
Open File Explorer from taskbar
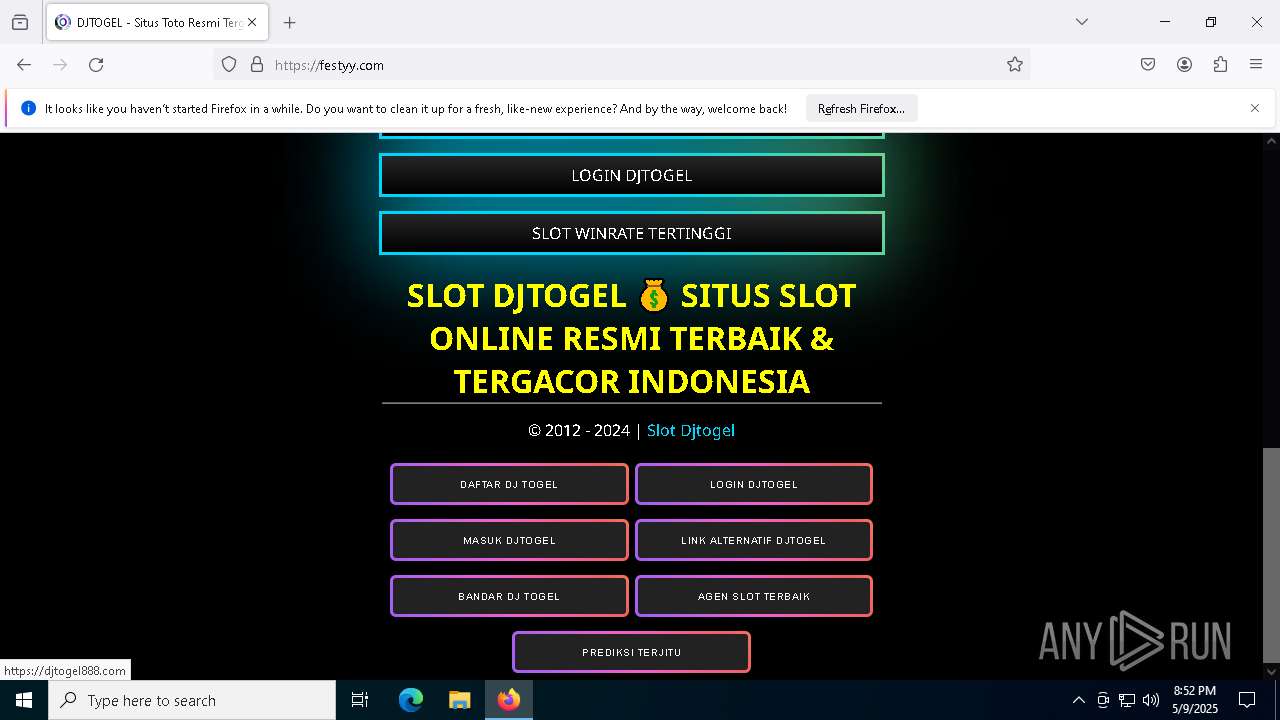tap(459, 700)
